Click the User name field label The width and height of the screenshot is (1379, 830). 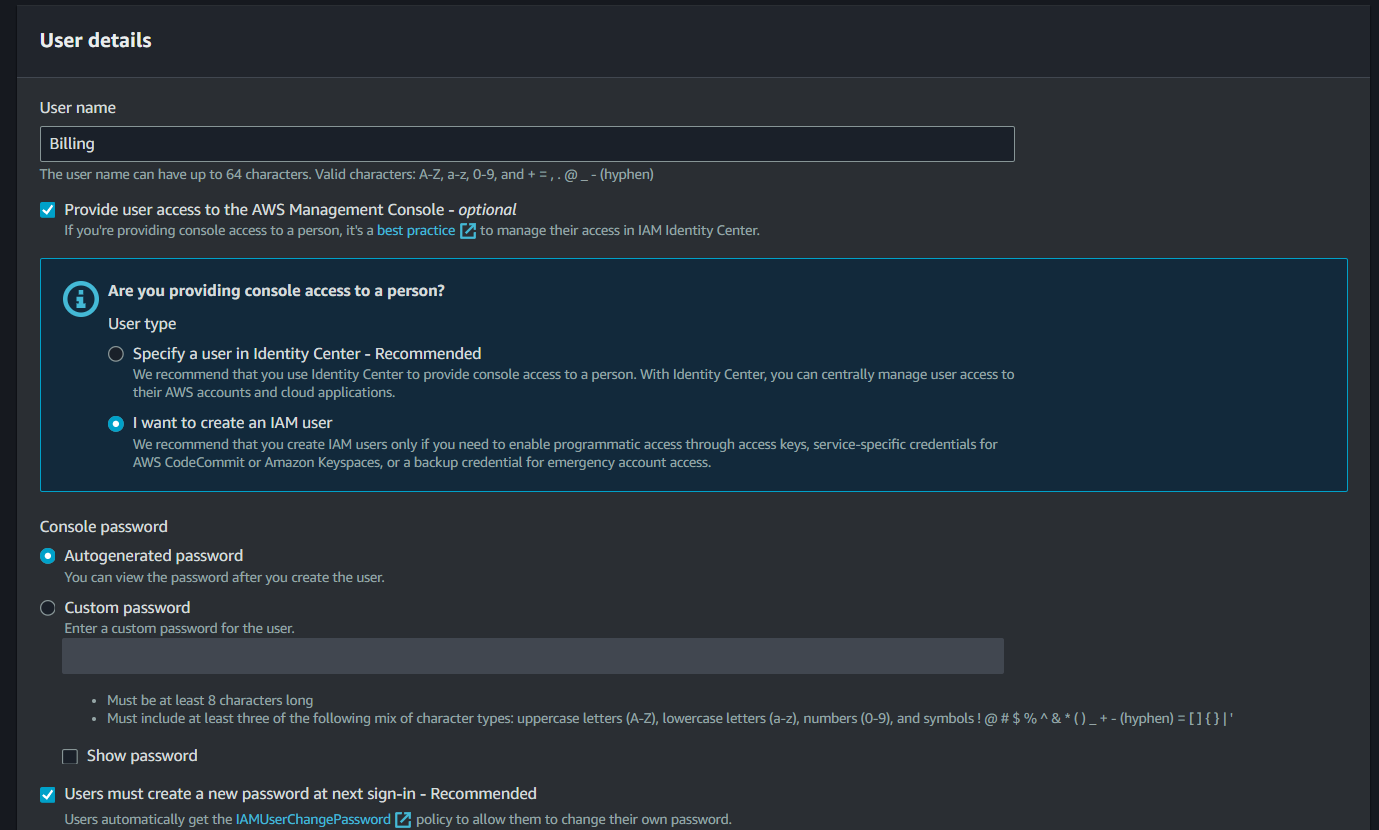tap(78, 108)
